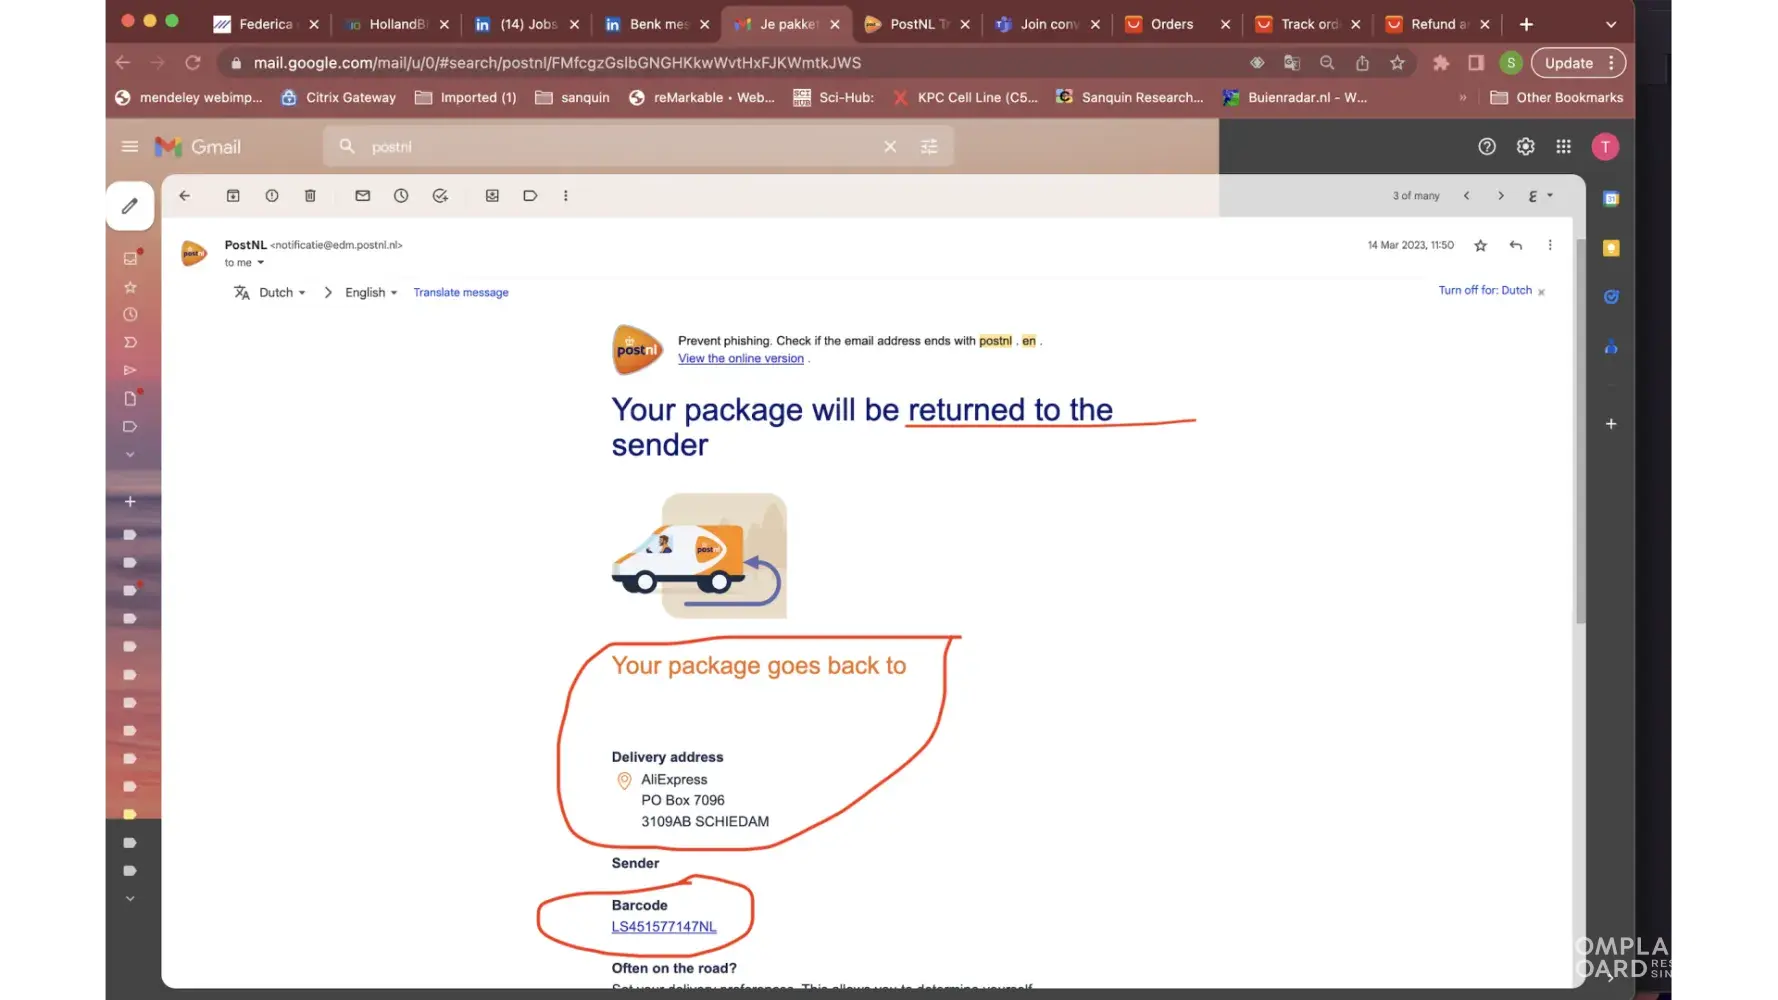
Task: Turn off translation for Dutch
Action: pyautogui.click(x=1485, y=291)
